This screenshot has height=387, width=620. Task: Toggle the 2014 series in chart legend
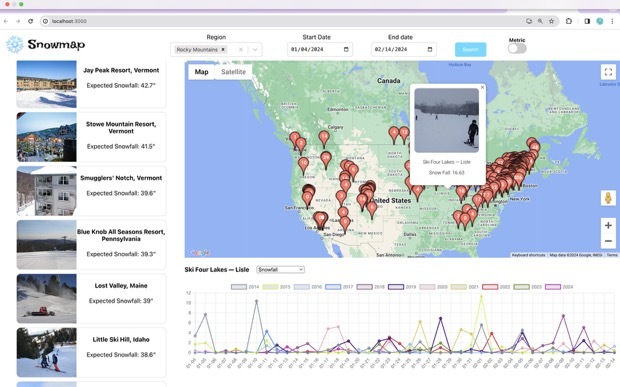click(x=245, y=287)
